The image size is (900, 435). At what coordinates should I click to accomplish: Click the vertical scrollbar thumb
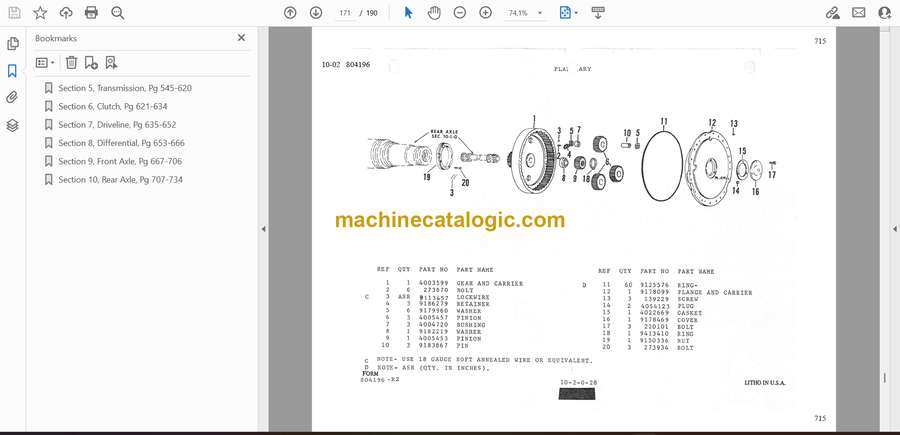click(x=885, y=378)
